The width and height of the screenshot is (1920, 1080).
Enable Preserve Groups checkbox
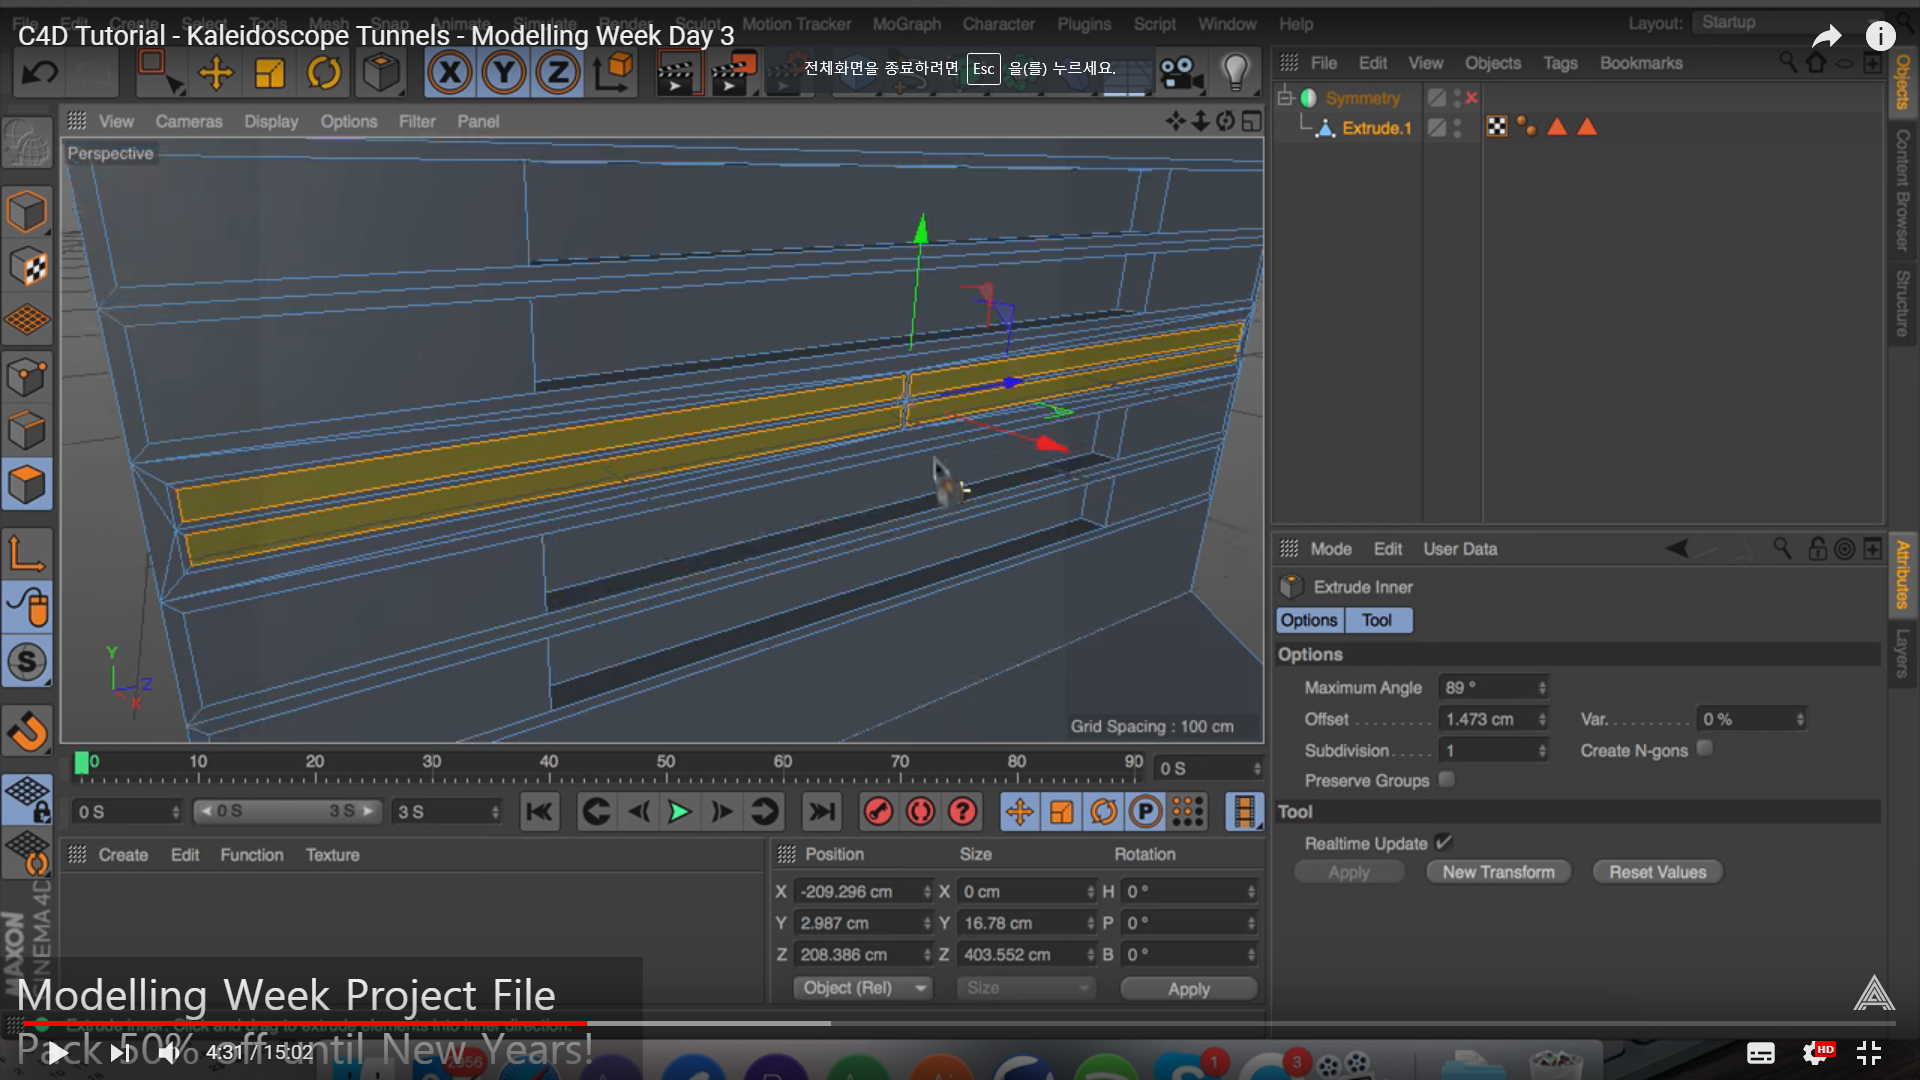(x=1446, y=779)
